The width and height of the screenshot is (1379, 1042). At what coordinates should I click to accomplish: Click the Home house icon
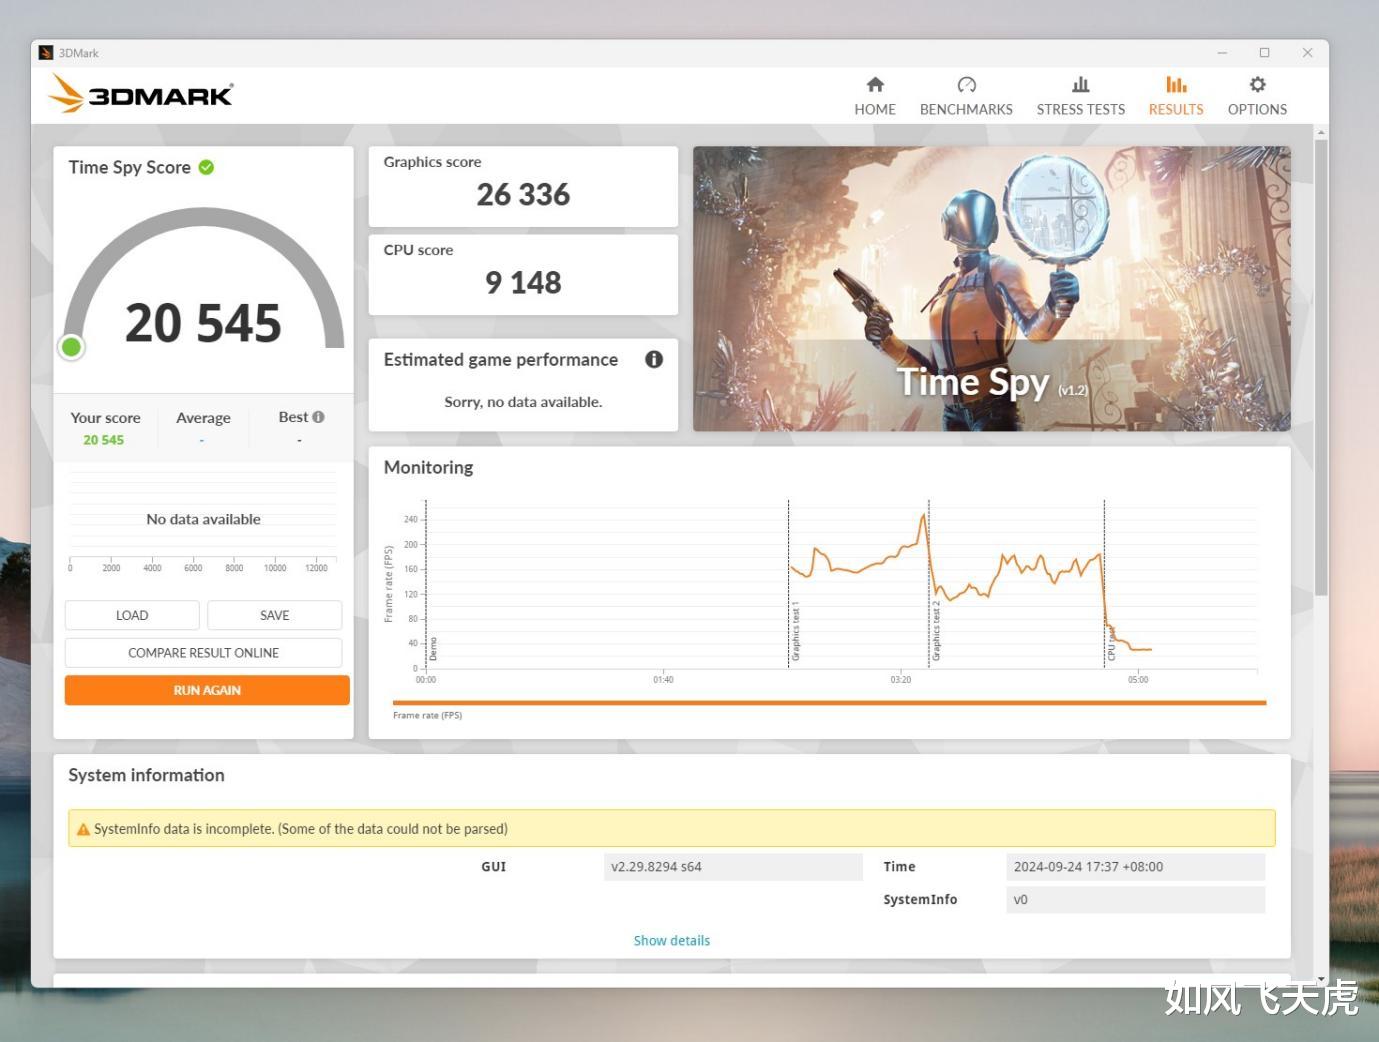coord(875,85)
